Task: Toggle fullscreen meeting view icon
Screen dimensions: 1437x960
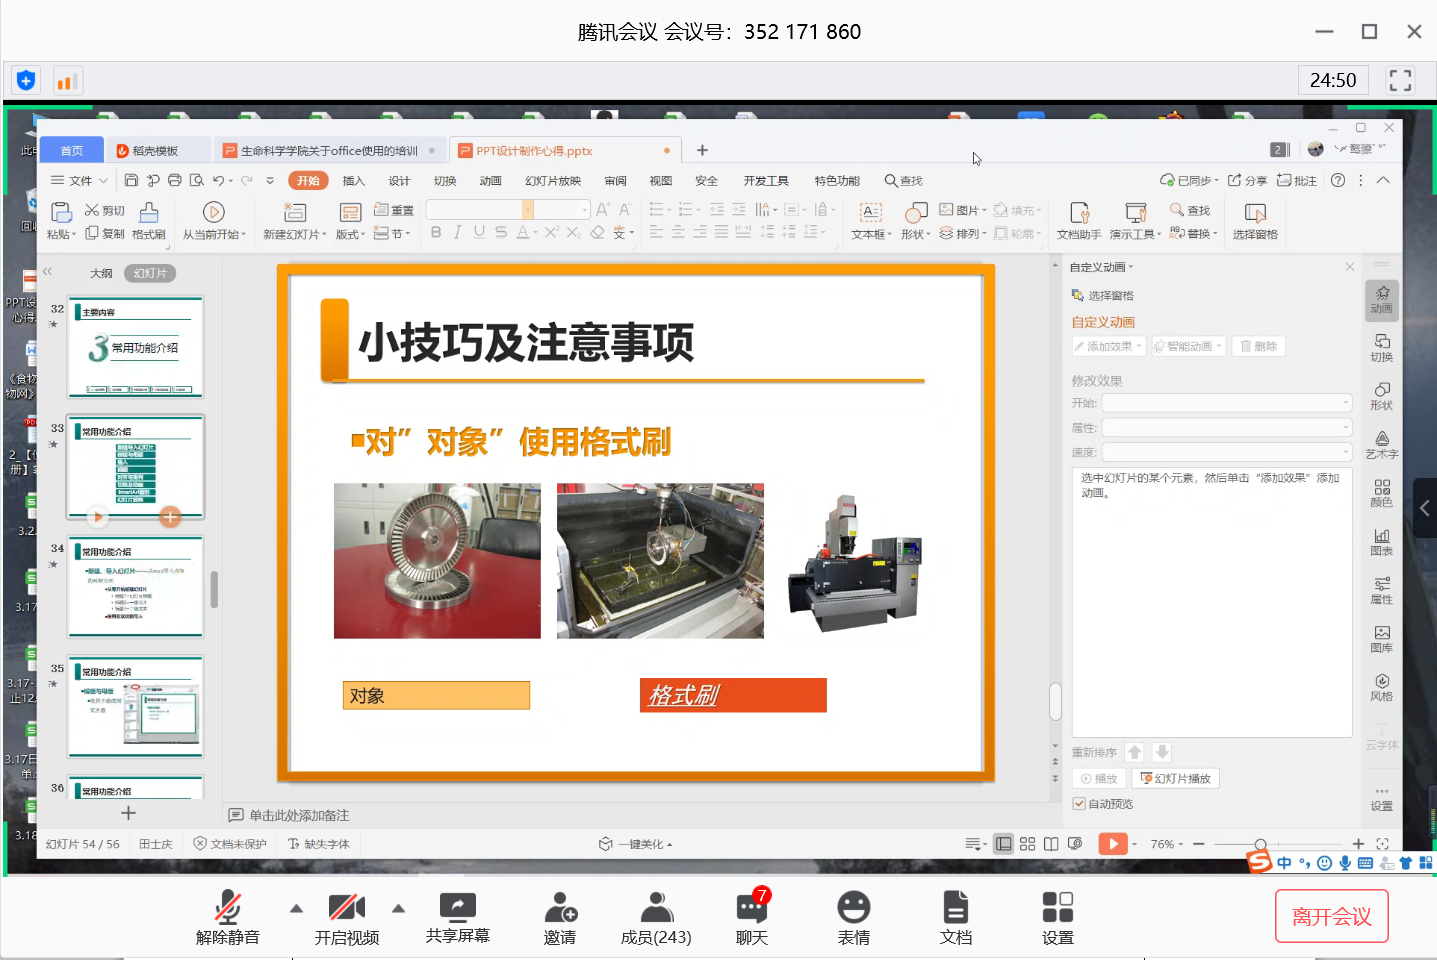Action: point(1400,80)
